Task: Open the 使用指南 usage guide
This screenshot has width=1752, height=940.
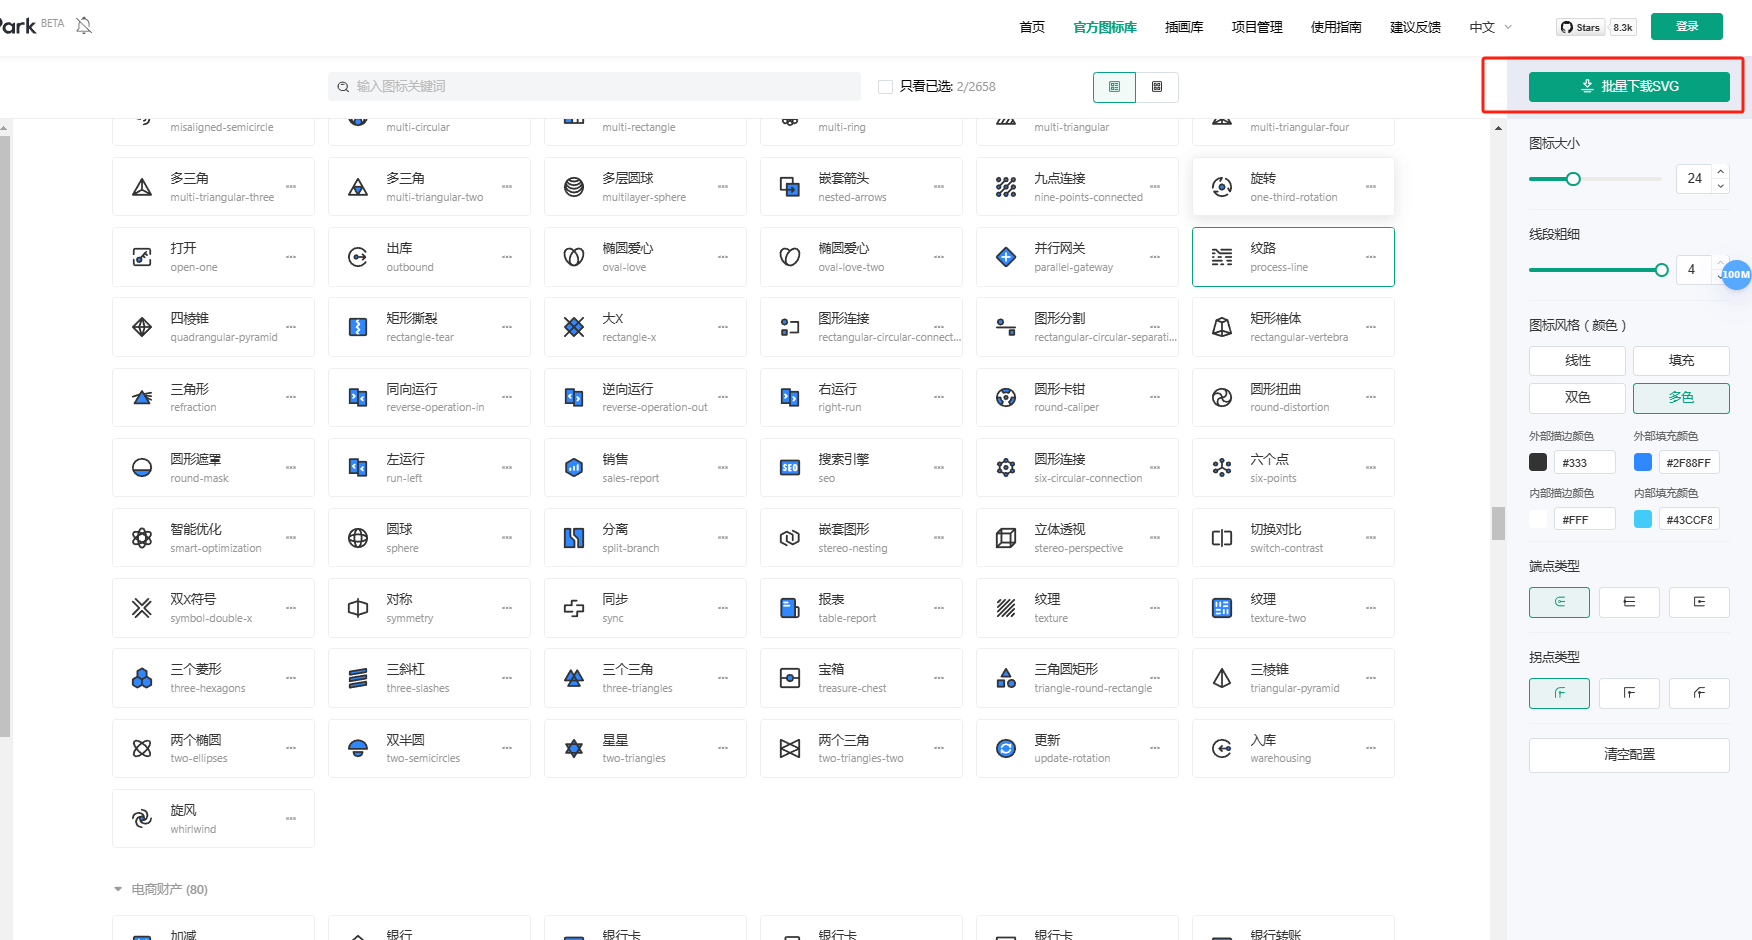Action: pyautogui.click(x=1336, y=27)
